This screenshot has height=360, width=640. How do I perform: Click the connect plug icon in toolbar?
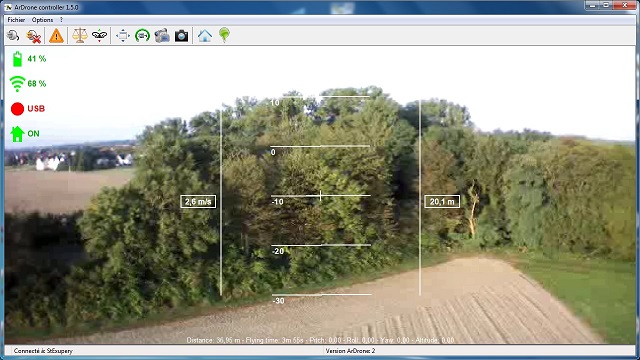coord(13,36)
